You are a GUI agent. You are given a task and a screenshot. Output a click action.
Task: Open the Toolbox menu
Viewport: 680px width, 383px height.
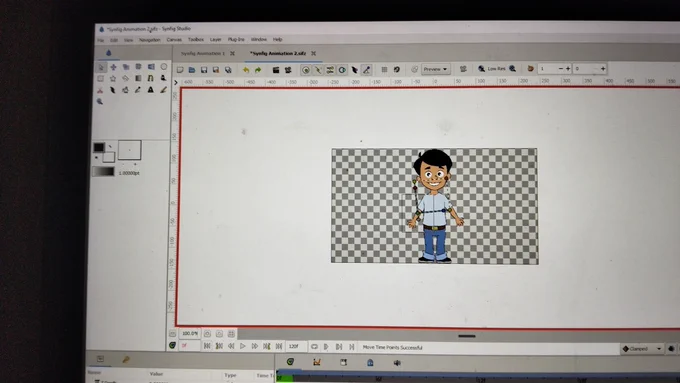196,39
